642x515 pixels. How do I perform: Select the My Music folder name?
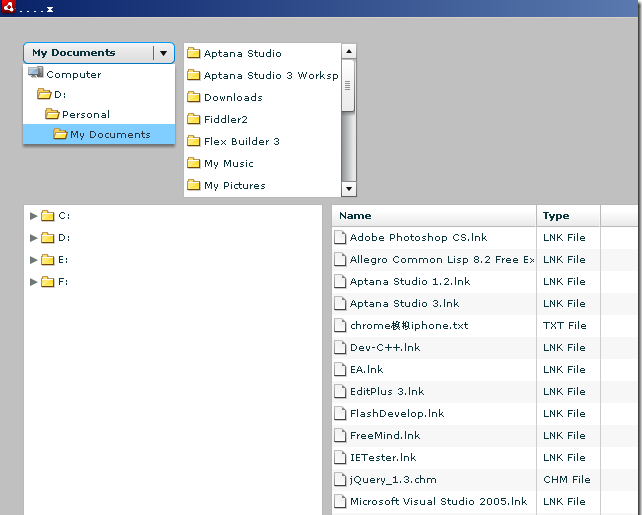(x=228, y=164)
